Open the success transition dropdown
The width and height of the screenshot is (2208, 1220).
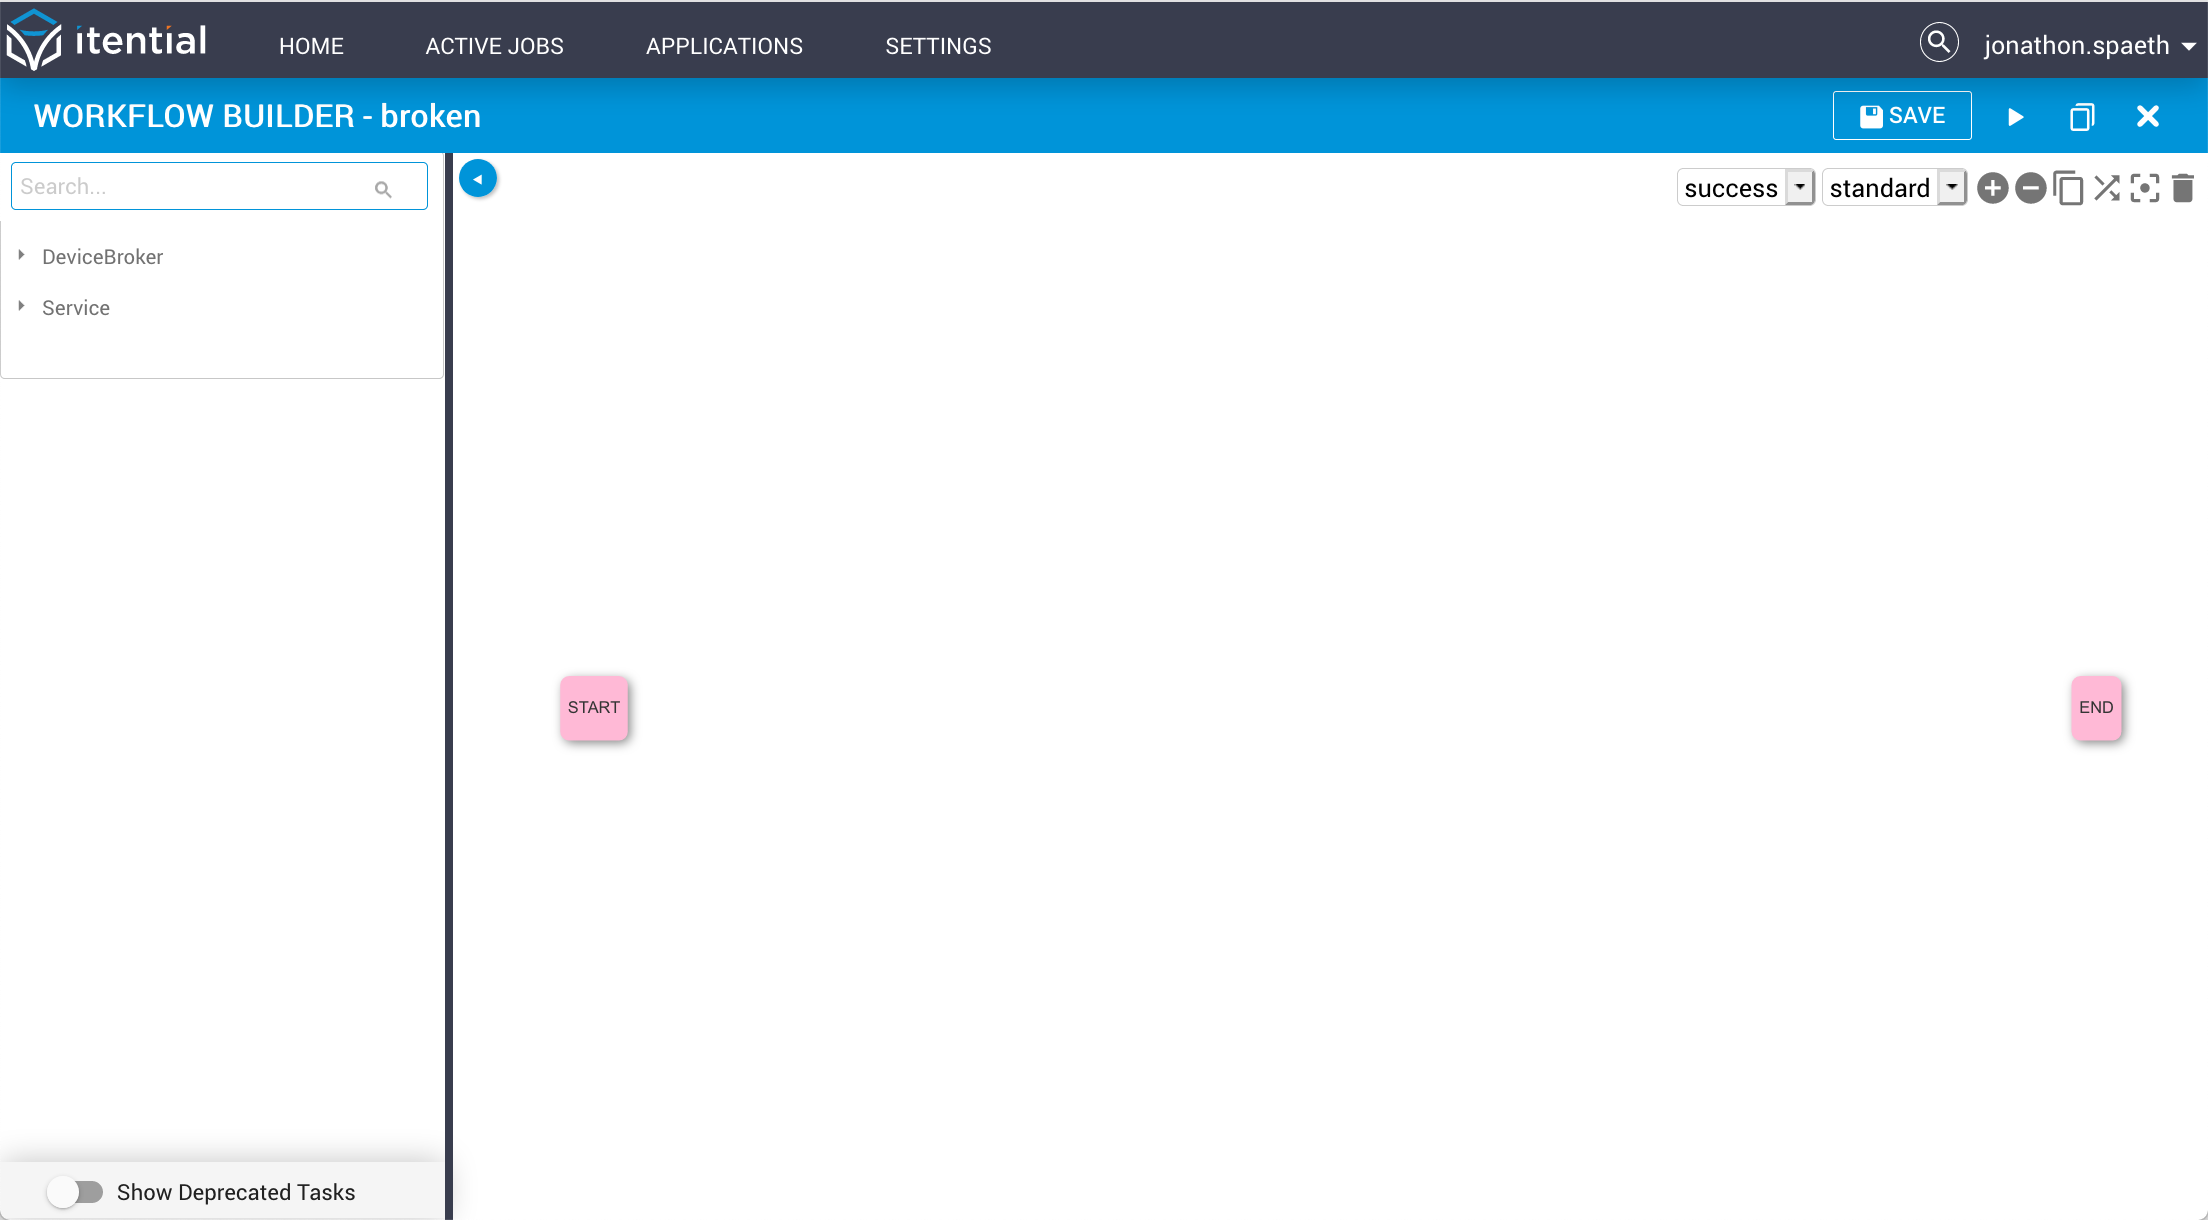(1745, 188)
